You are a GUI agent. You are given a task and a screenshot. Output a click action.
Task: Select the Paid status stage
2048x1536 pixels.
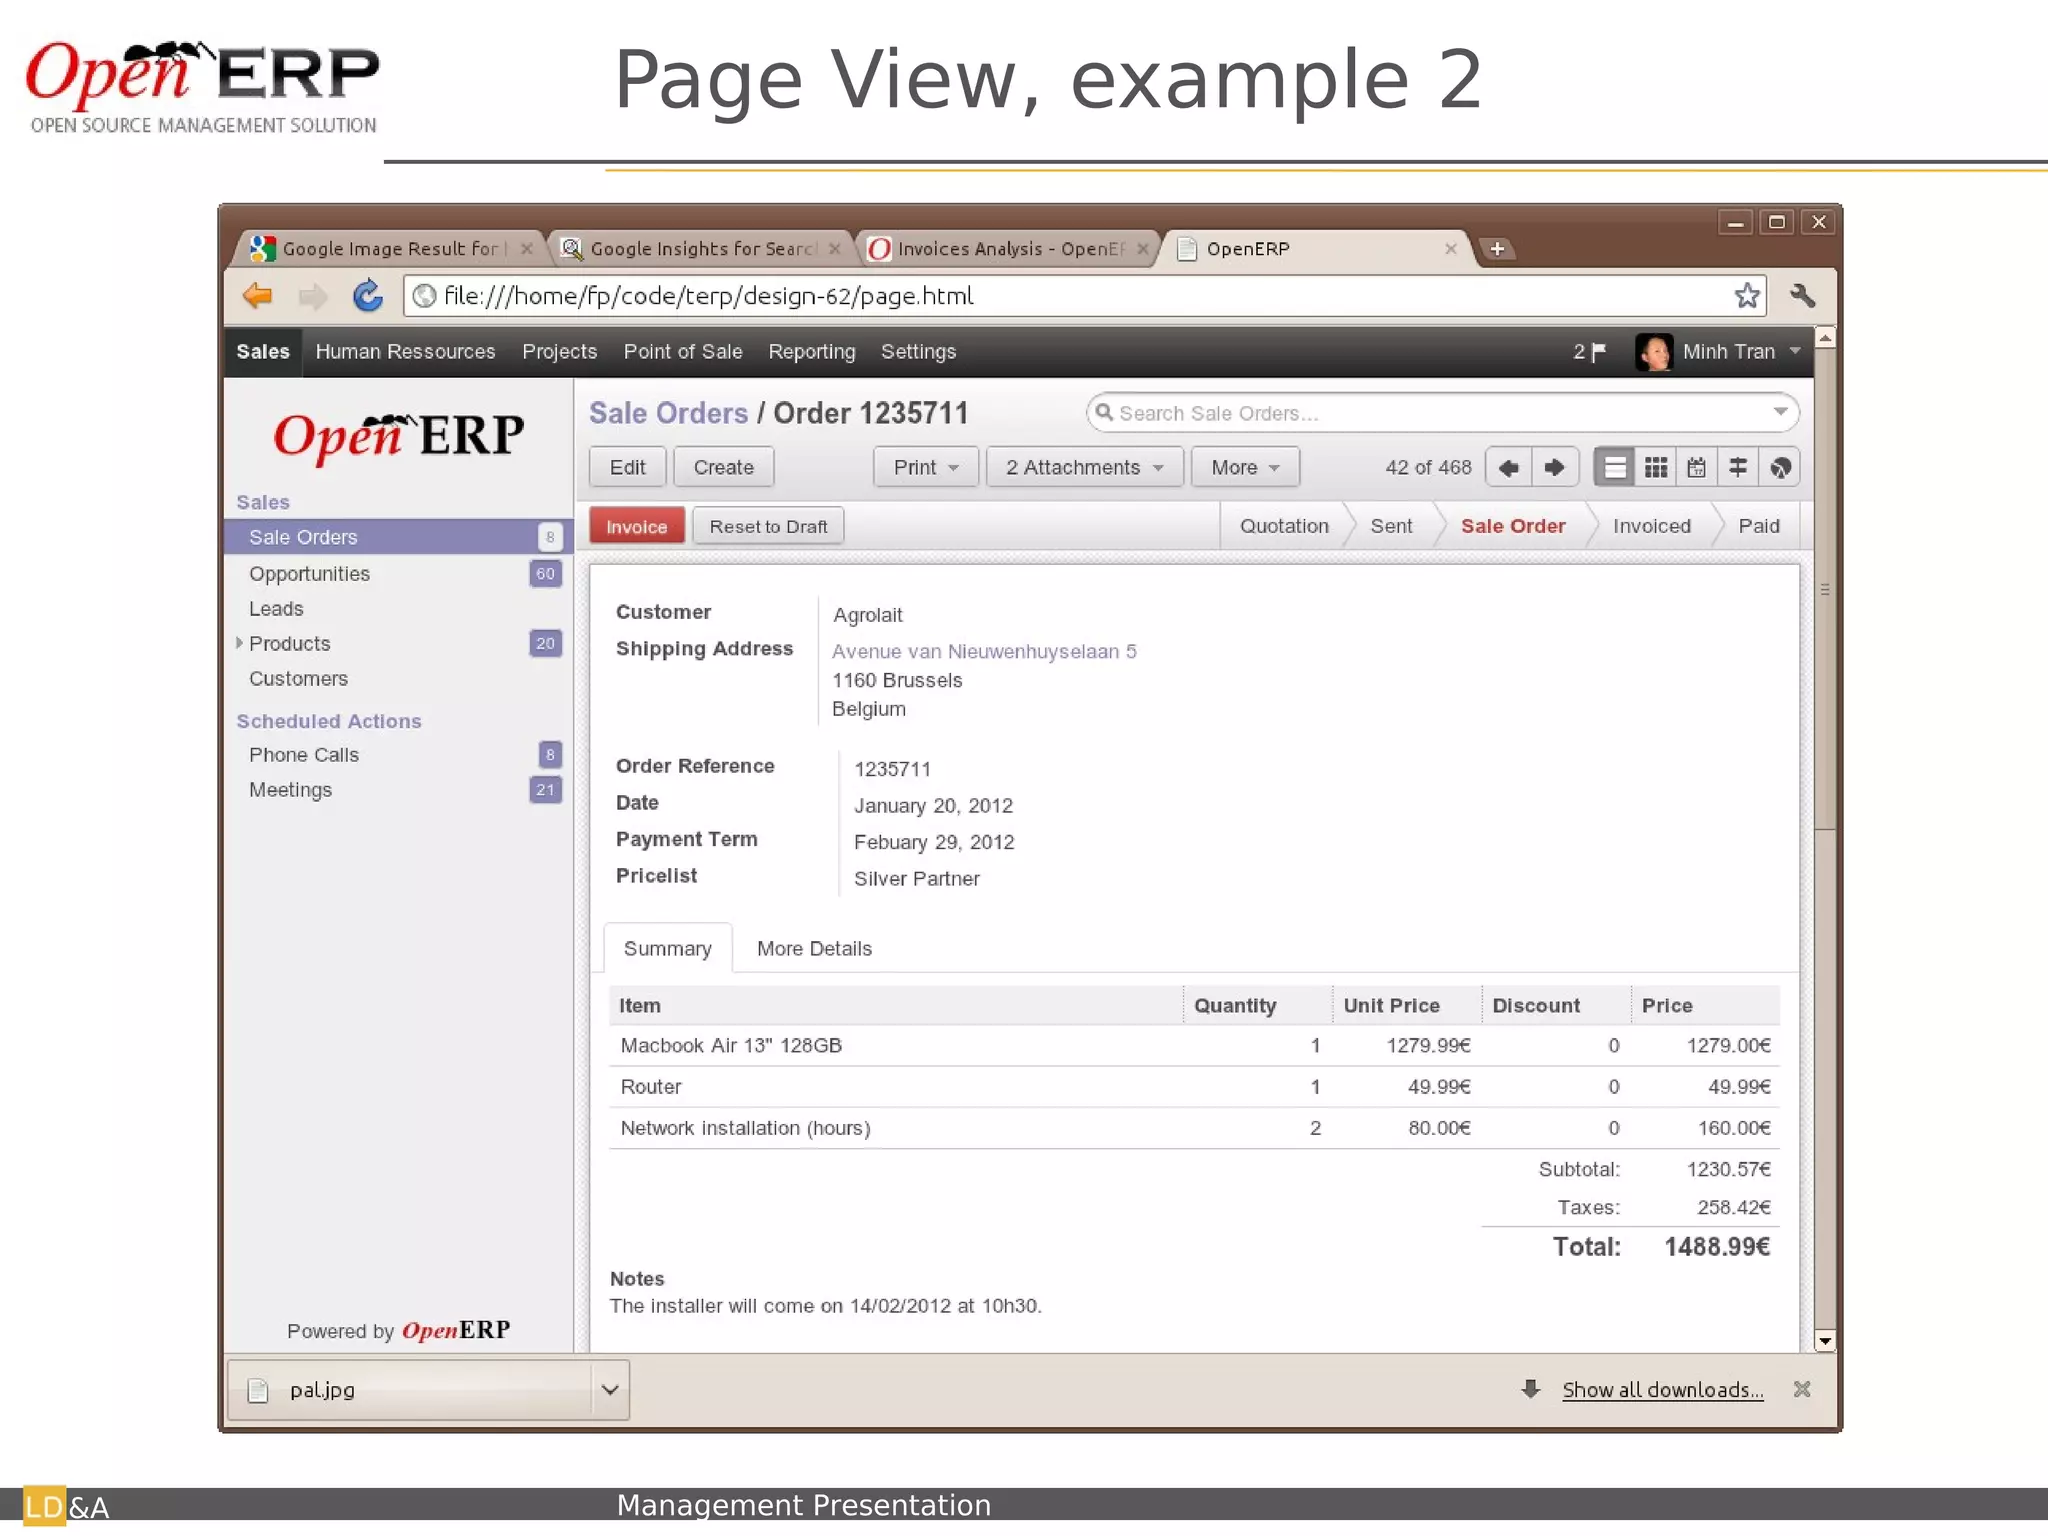click(x=1758, y=526)
